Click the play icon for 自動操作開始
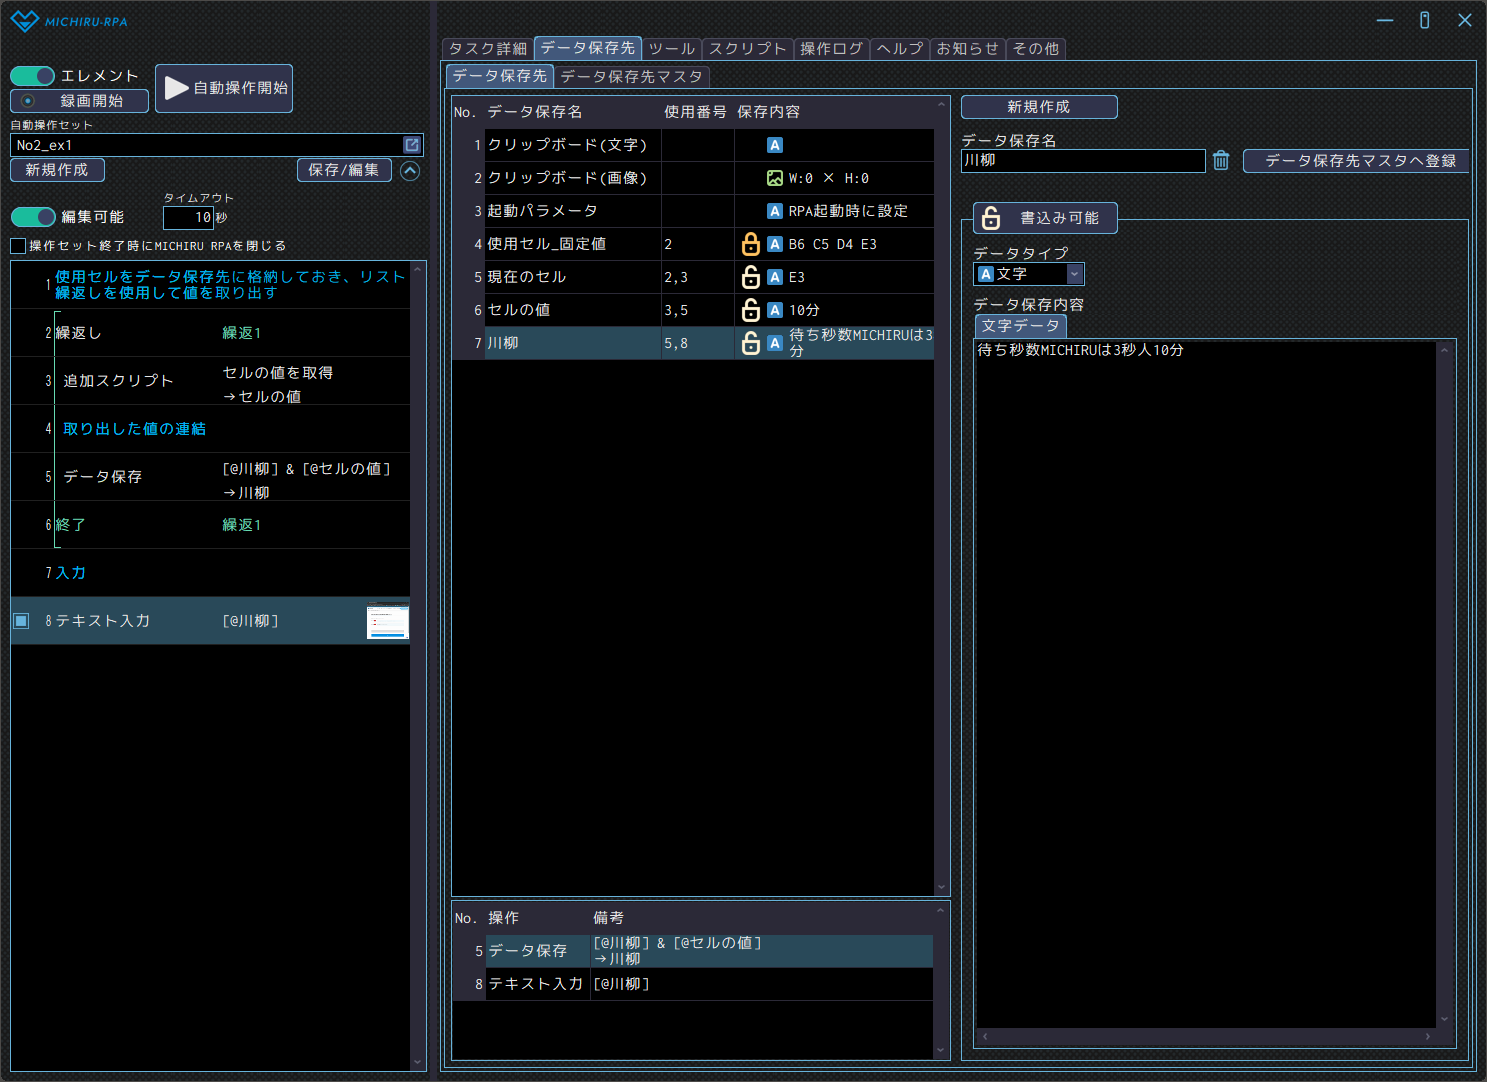The height and width of the screenshot is (1082, 1487). (177, 88)
